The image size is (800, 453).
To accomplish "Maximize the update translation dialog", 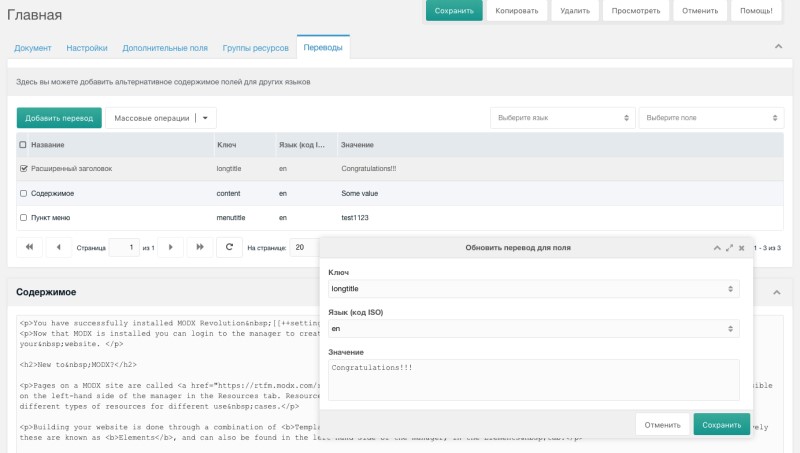I will click(729, 247).
